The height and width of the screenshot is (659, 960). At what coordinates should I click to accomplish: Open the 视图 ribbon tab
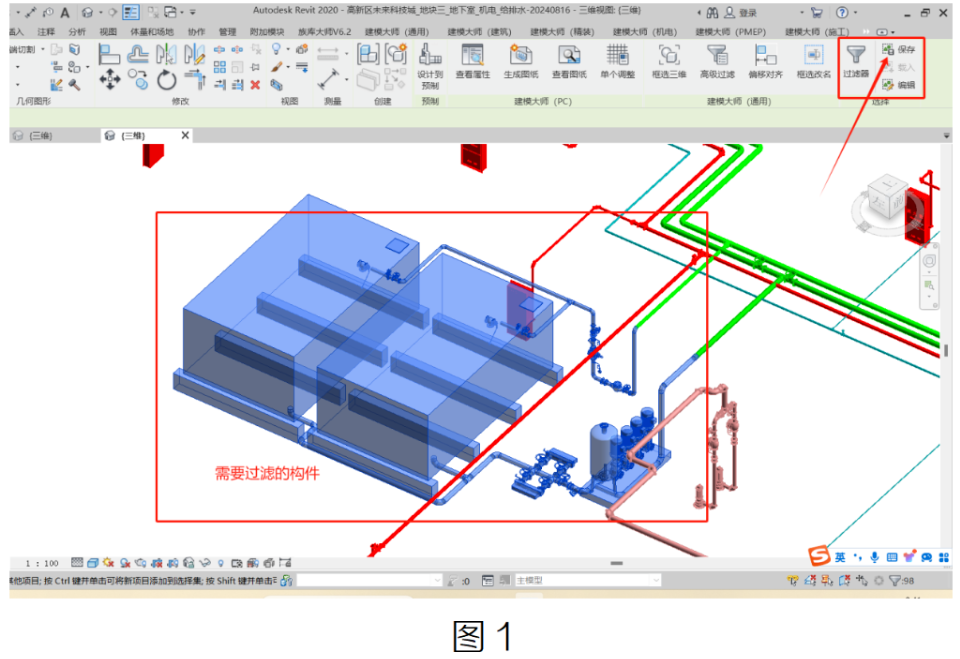tap(108, 31)
